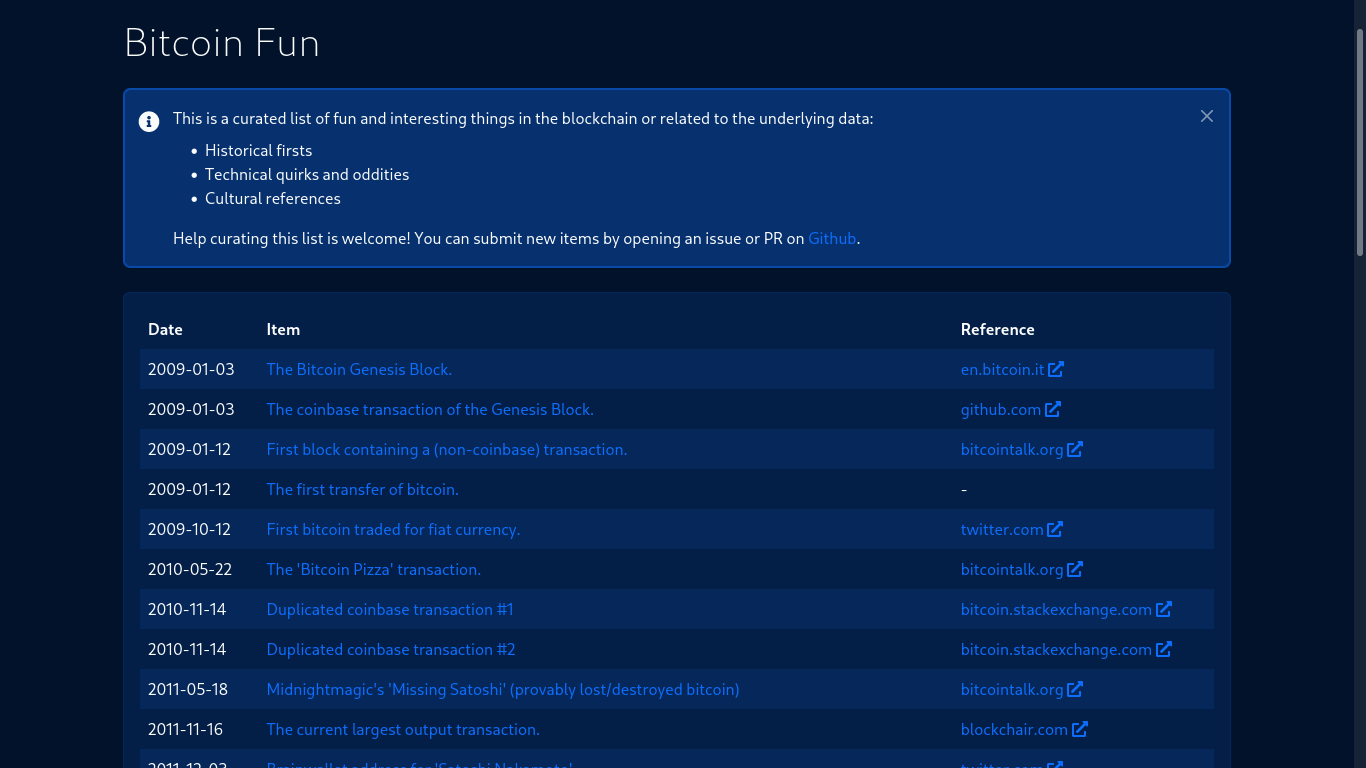Viewport: 1366px width, 768px height.
Task: Click the 'Technical quirks and oddities' bullet
Action: click(307, 174)
